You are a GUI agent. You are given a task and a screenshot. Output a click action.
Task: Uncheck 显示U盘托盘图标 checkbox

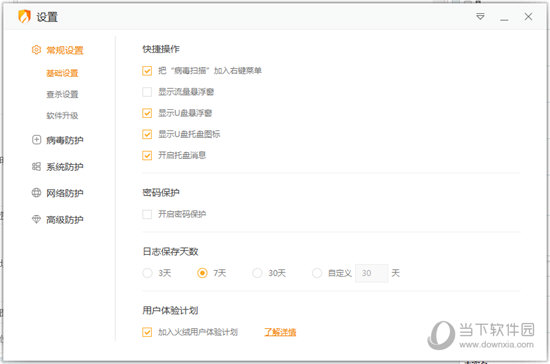click(147, 134)
